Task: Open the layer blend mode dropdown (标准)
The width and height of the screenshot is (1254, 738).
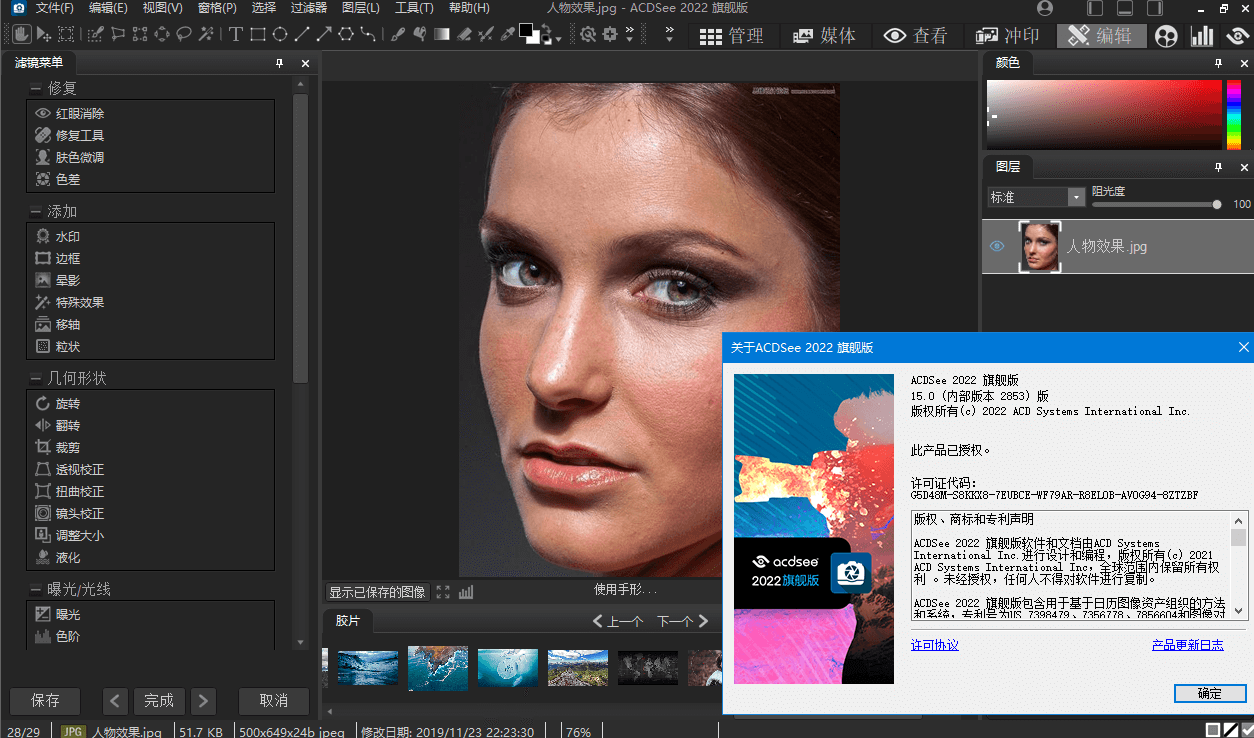Action: point(1036,197)
